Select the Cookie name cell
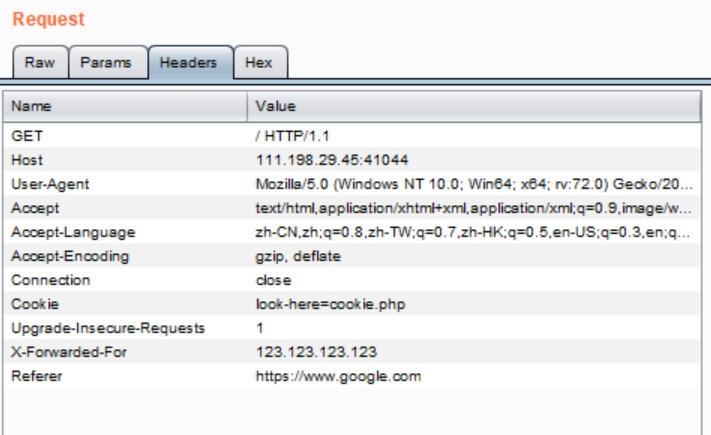711x435 pixels. [125, 304]
